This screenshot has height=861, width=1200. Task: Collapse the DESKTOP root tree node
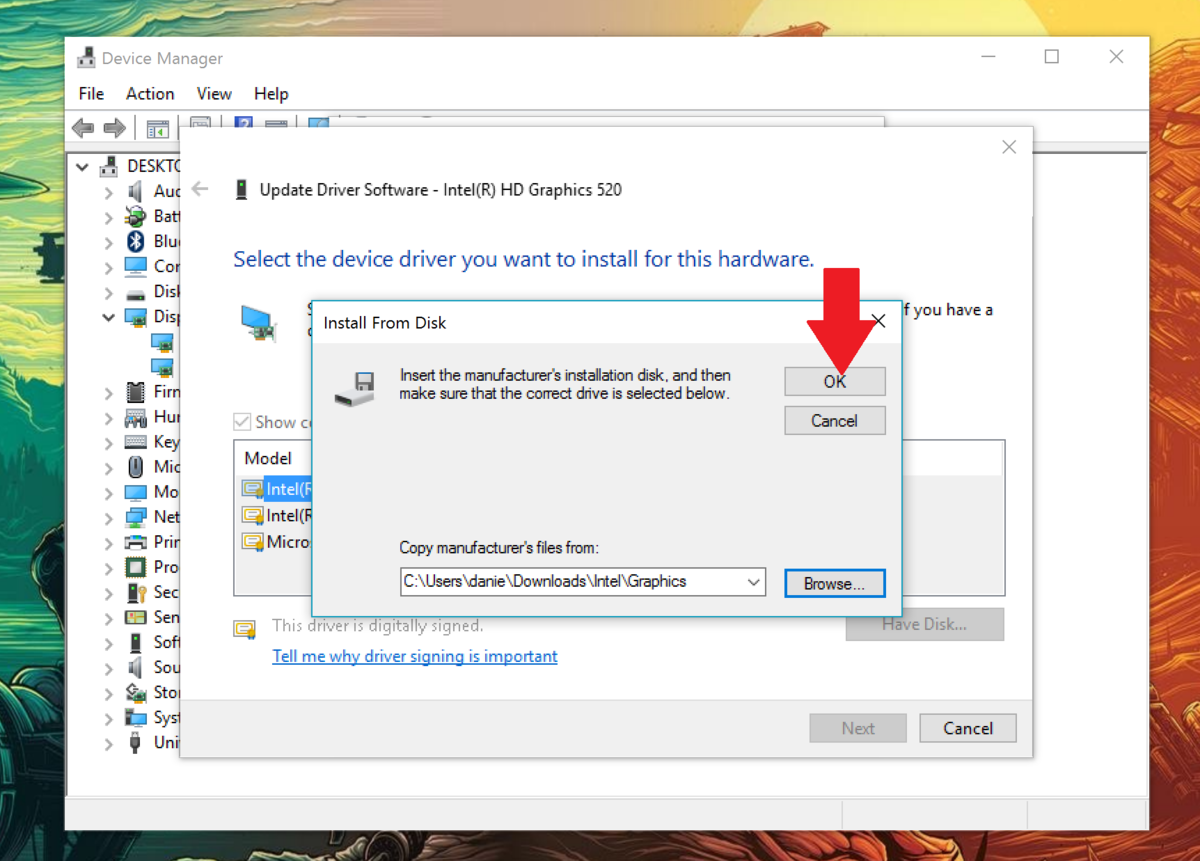click(83, 166)
